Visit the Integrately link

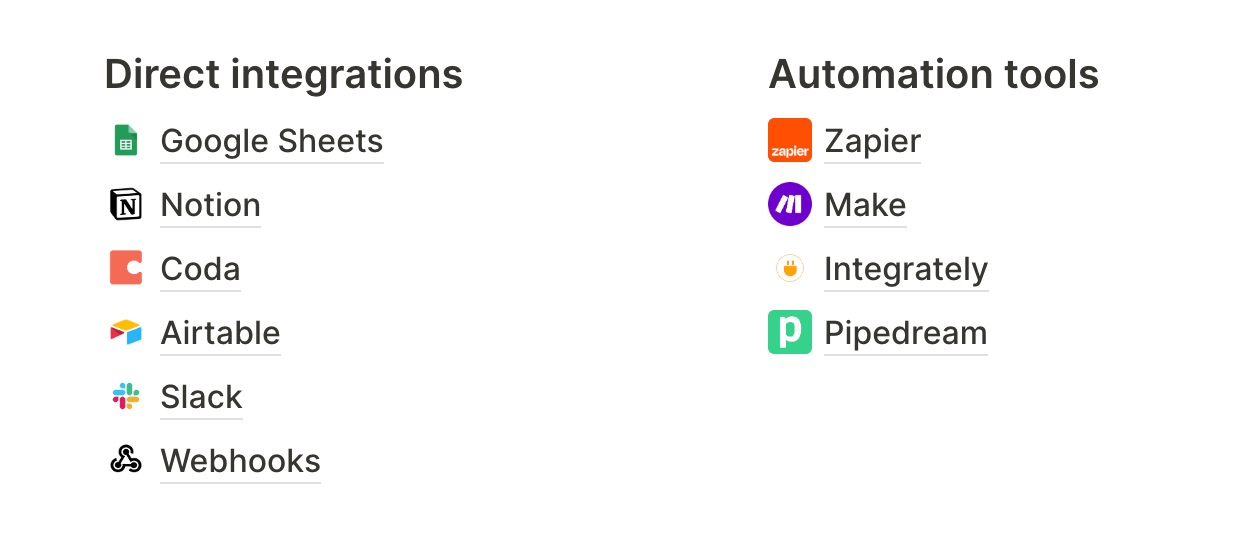[x=905, y=269]
